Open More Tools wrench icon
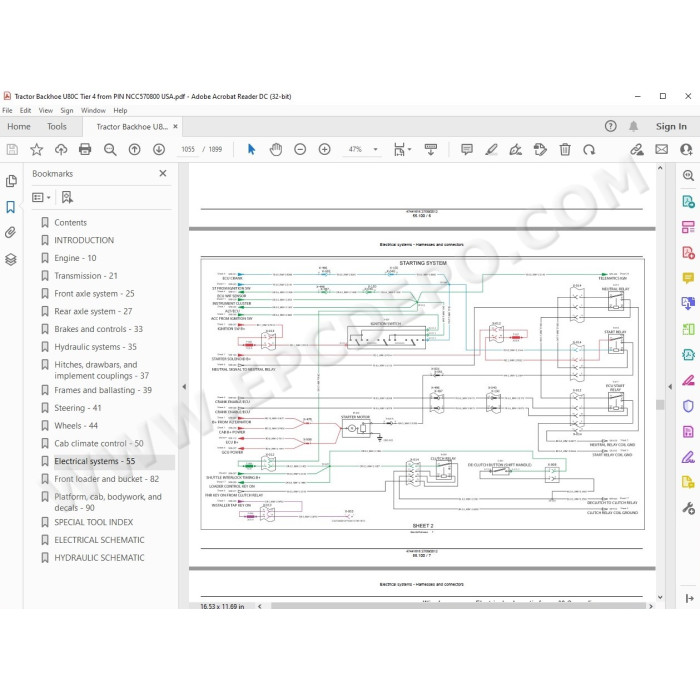Viewport: 700px width, 700px height. tap(688, 508)
